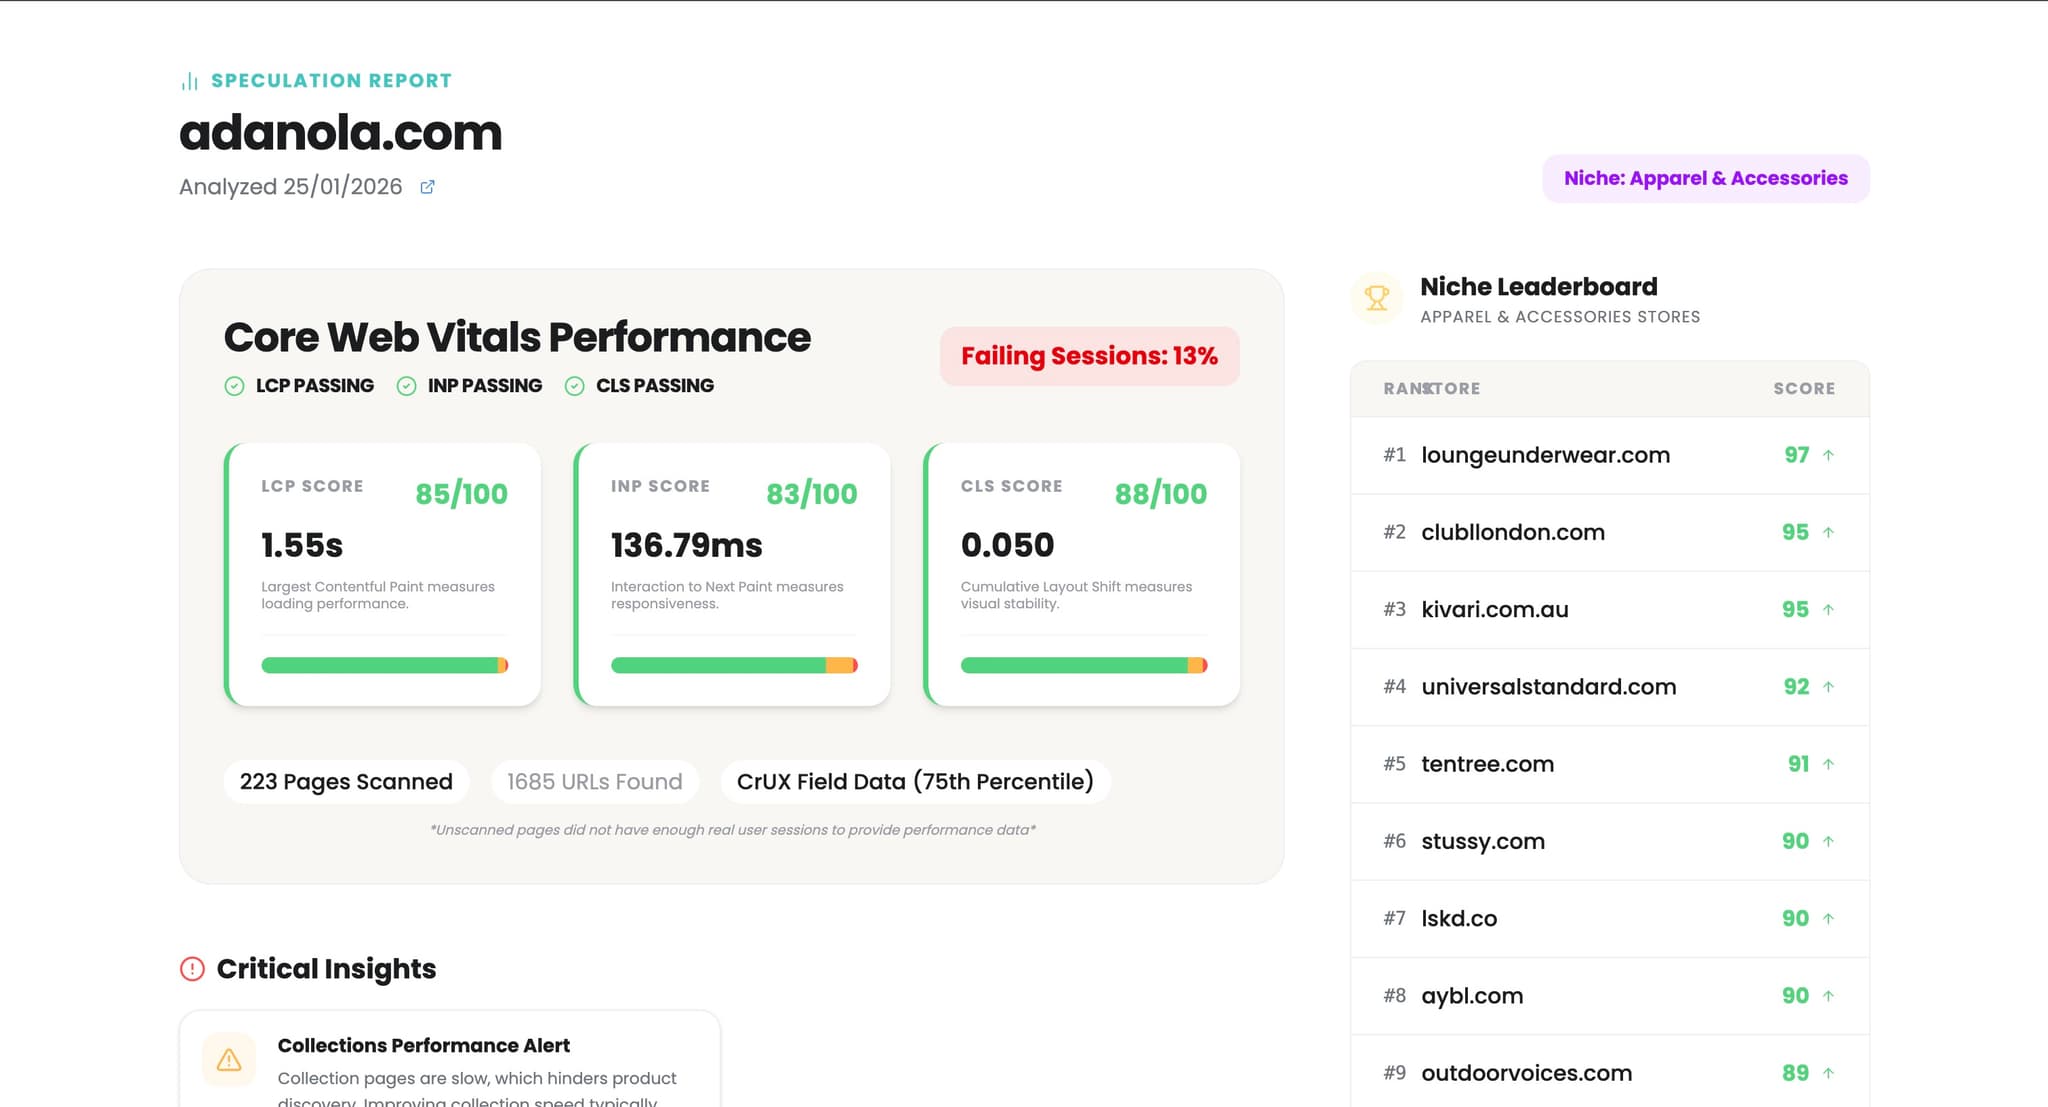Click the Niche Leaderboard trophy icon
Viewport: 2048px width, 1107px height.
[1377, 298]
